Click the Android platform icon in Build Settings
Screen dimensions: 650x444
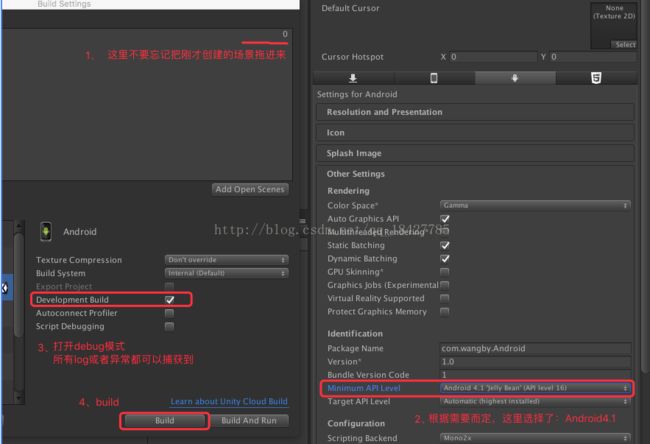coord(46,231)
